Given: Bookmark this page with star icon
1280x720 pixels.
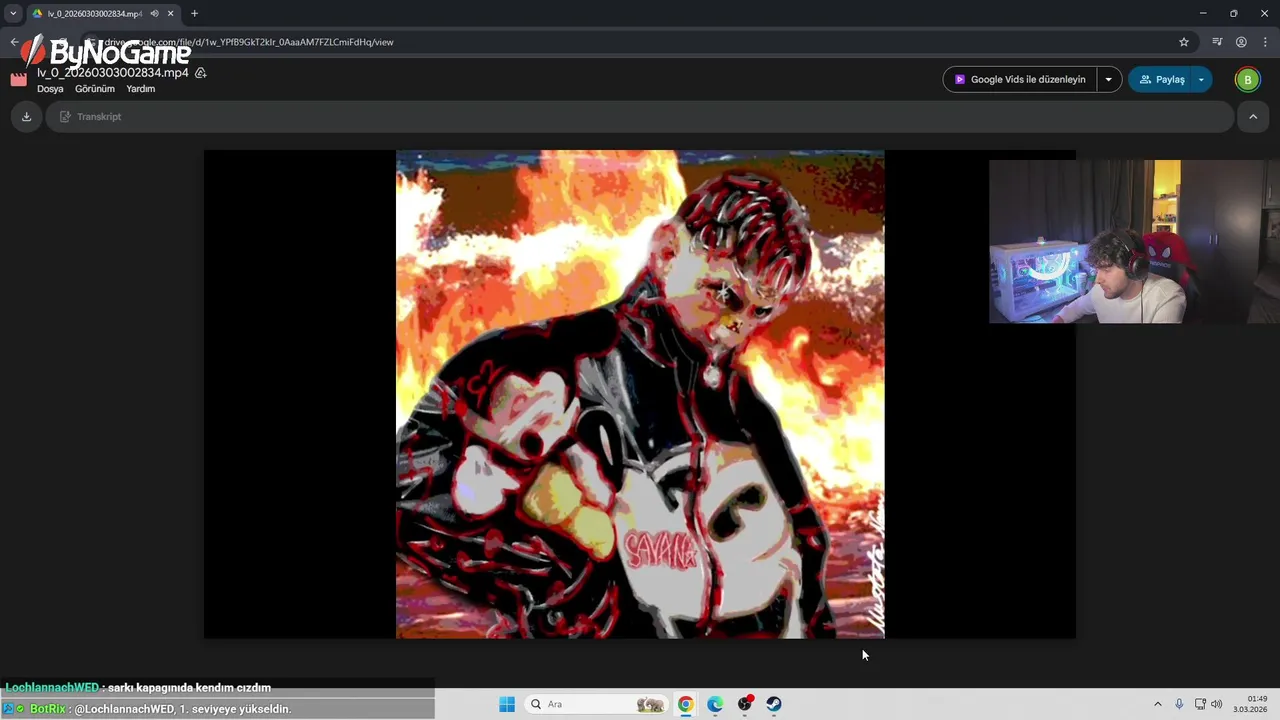Looking at the screenshot, I should click(1184, 42).
